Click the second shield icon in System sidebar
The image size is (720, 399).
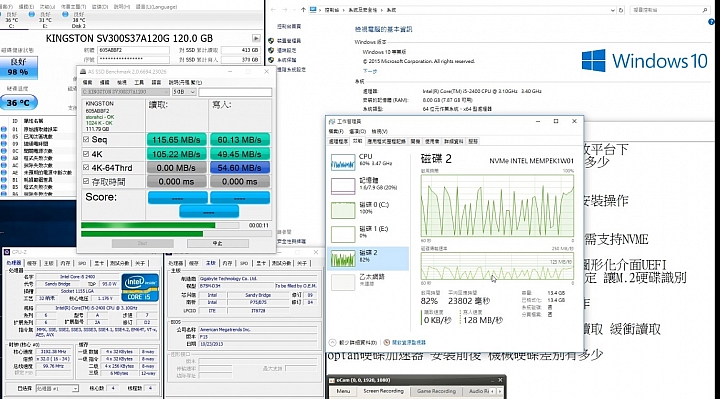point(271,50)
